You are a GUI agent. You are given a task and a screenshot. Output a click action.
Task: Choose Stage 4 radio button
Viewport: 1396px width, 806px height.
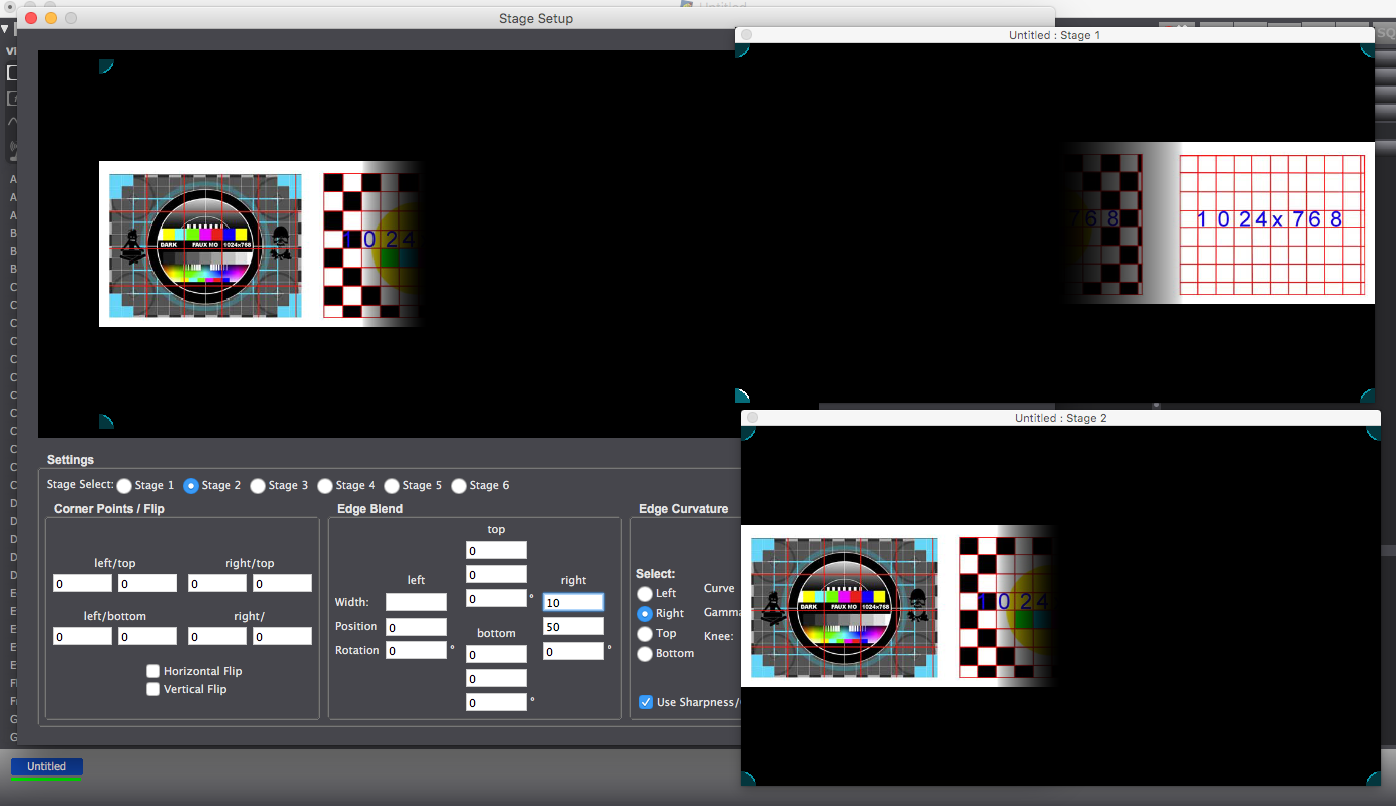325,485
